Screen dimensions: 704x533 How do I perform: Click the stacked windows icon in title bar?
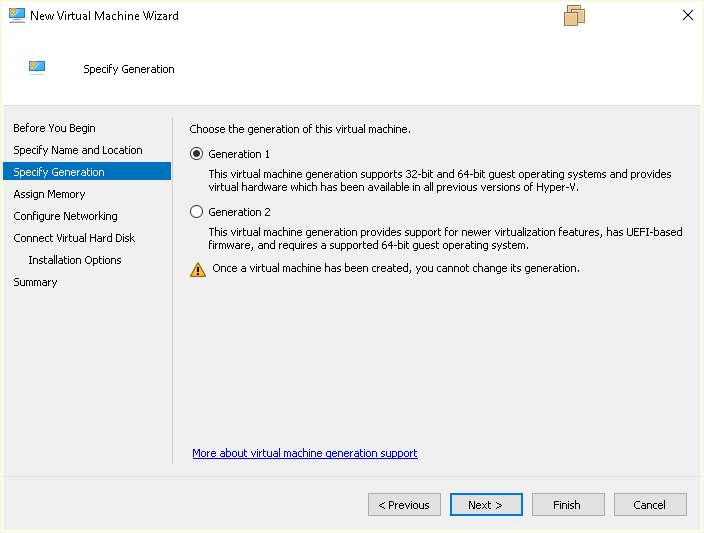click(x=574, y=16)
